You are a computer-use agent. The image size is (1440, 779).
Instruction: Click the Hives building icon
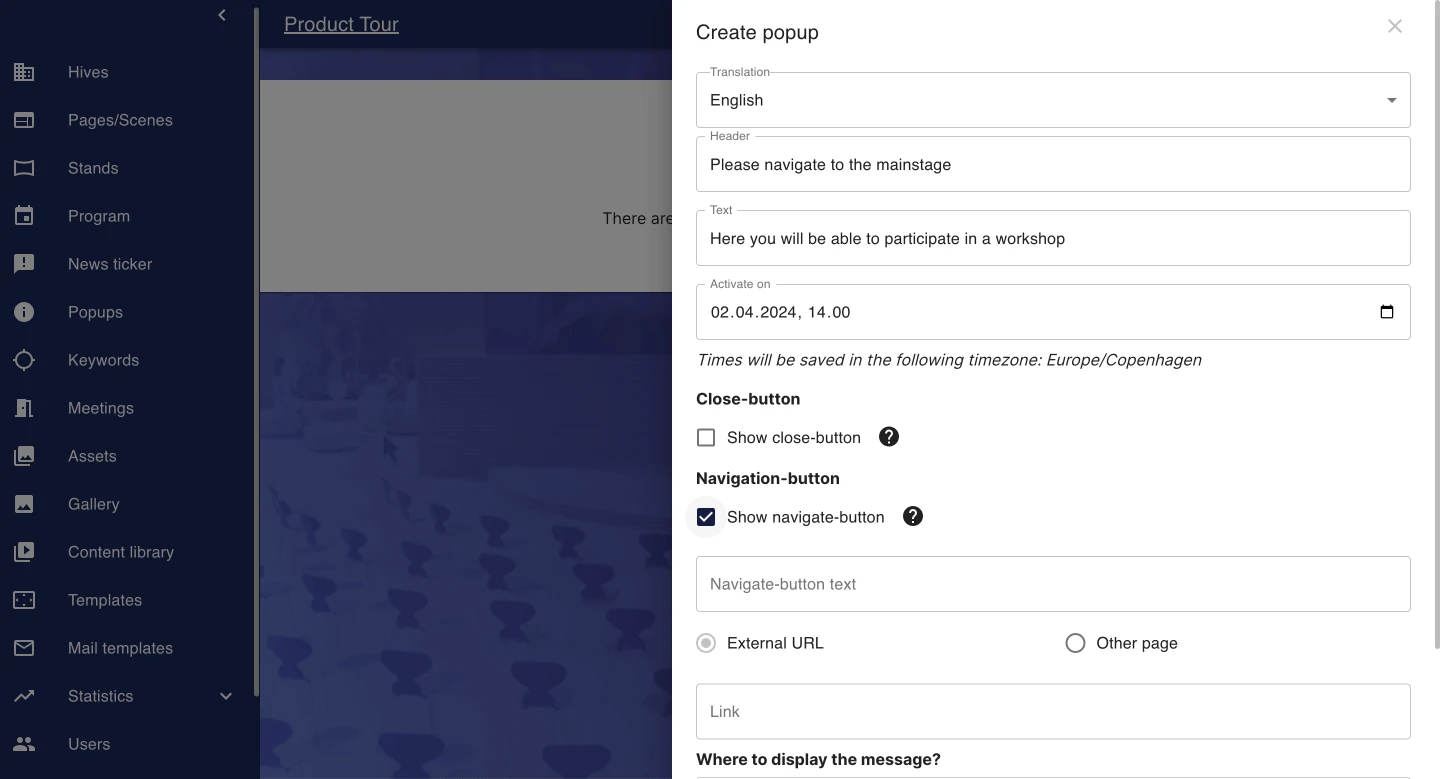point(24,72)
